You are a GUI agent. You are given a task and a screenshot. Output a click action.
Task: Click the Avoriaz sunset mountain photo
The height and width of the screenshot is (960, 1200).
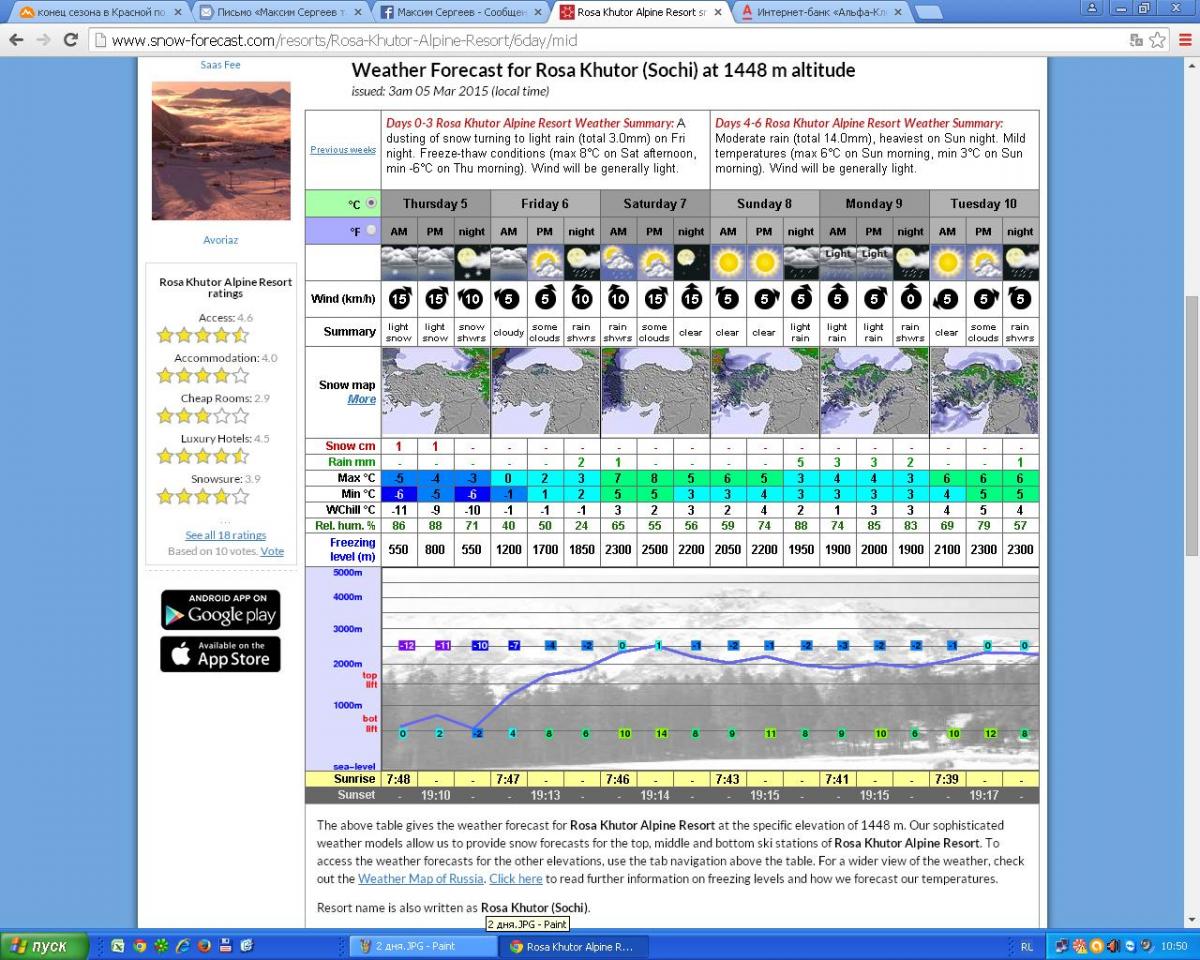(x=221, y=151)
